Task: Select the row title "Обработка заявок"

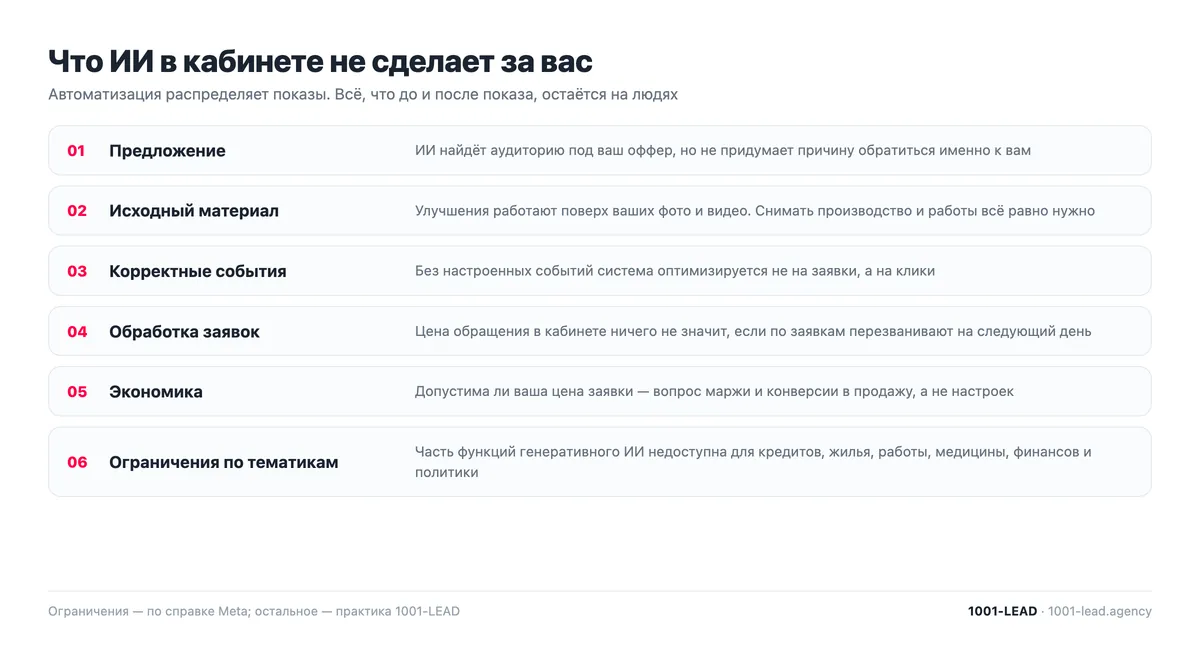Action: [184, 331]
